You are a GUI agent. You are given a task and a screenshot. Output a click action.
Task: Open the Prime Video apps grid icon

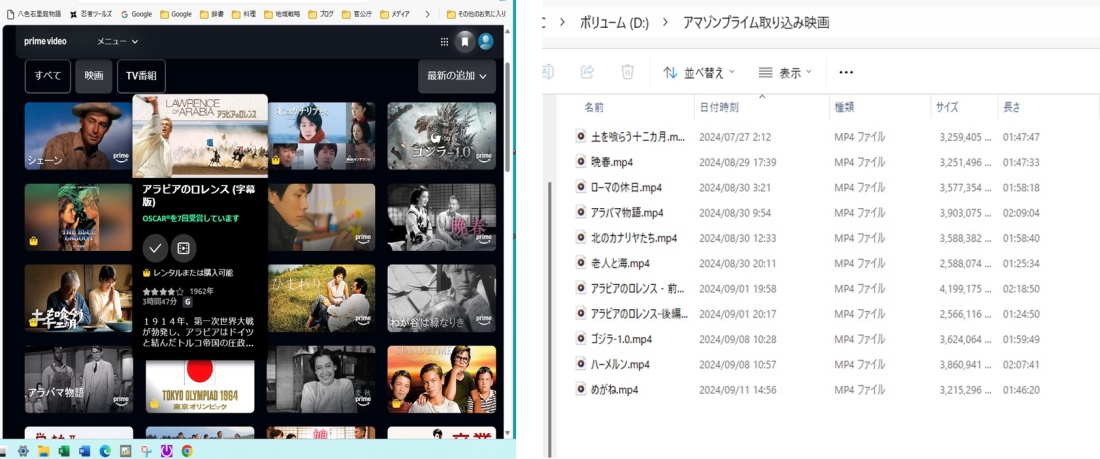pyautogui.click(x=444, y=42)
